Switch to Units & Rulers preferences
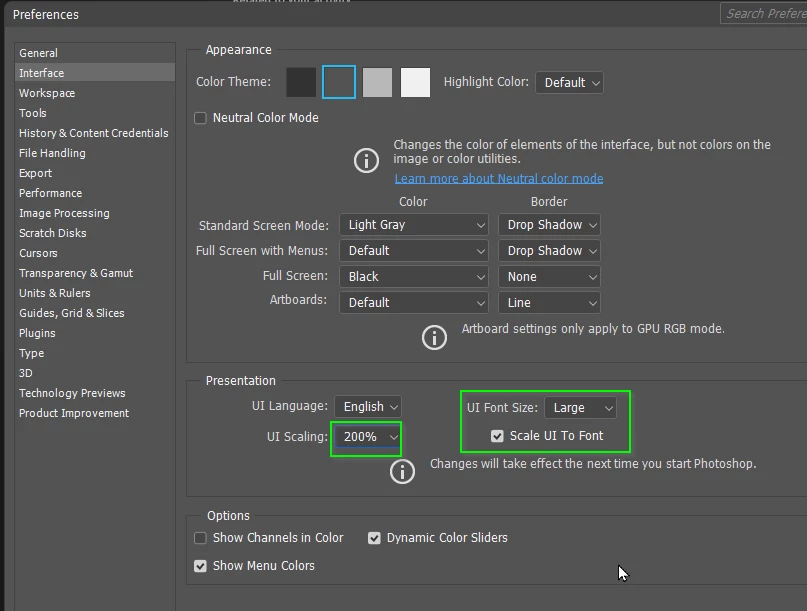This screenshot has width=807, height=611. (x=95, y=293)
